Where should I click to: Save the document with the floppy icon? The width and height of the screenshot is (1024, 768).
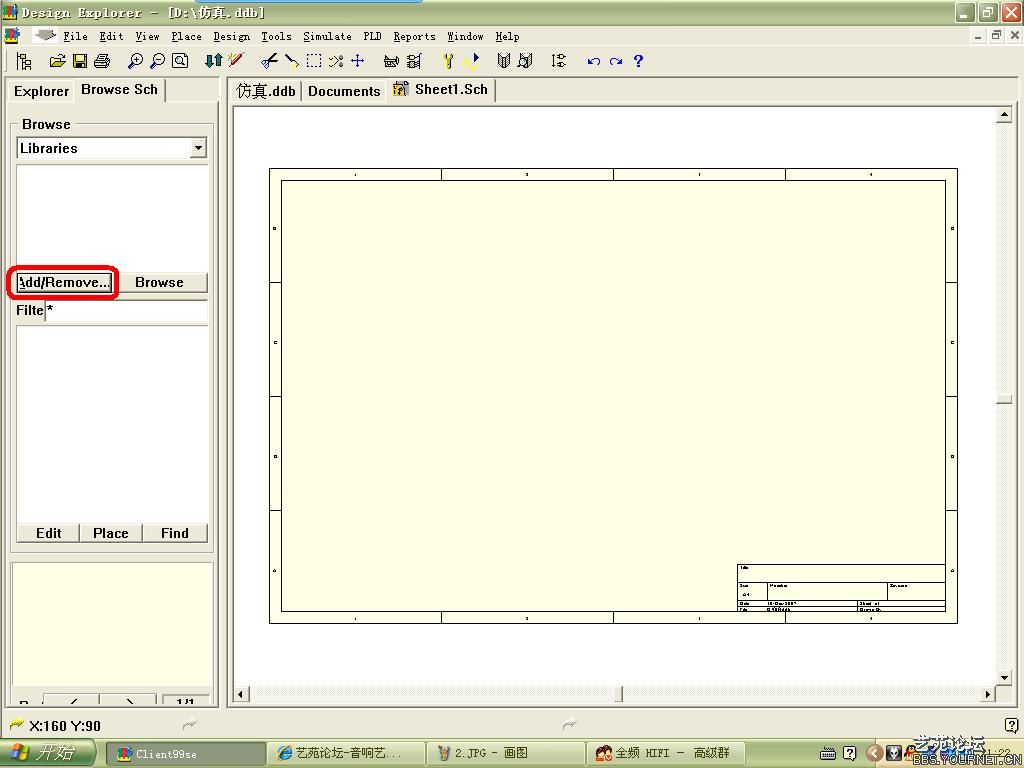pyautogui.click(x=80, y=61)
